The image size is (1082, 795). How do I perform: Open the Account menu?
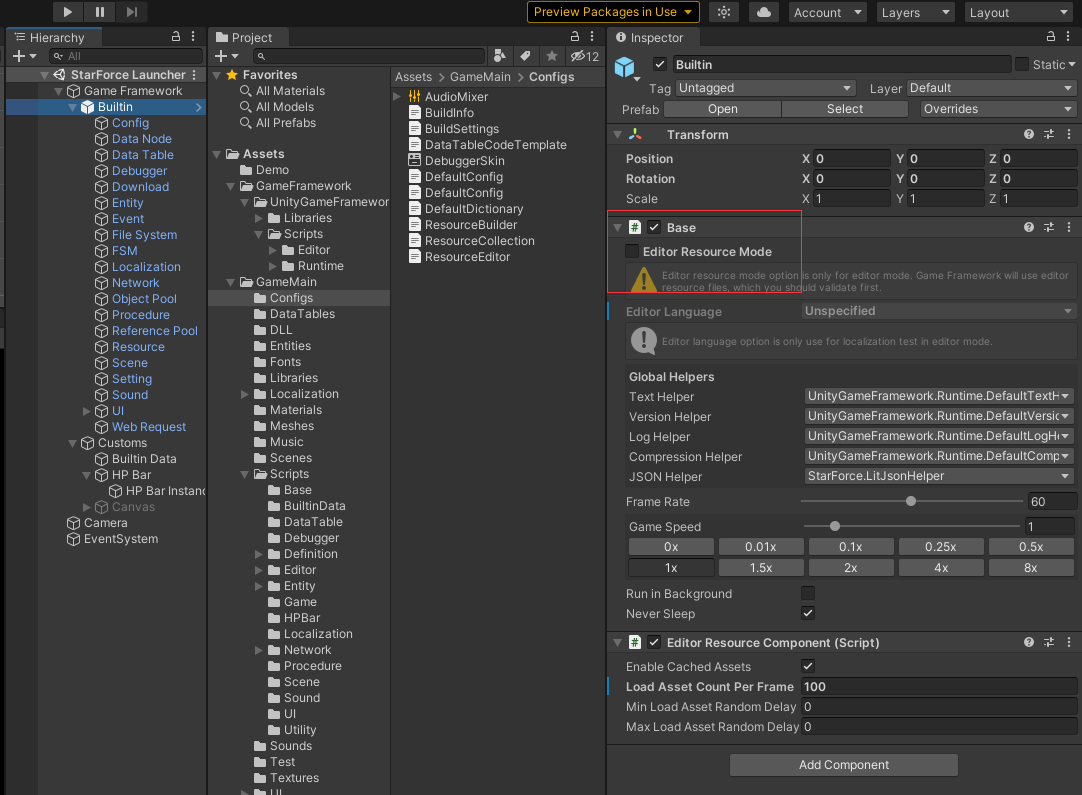click(x=827, y=12)
